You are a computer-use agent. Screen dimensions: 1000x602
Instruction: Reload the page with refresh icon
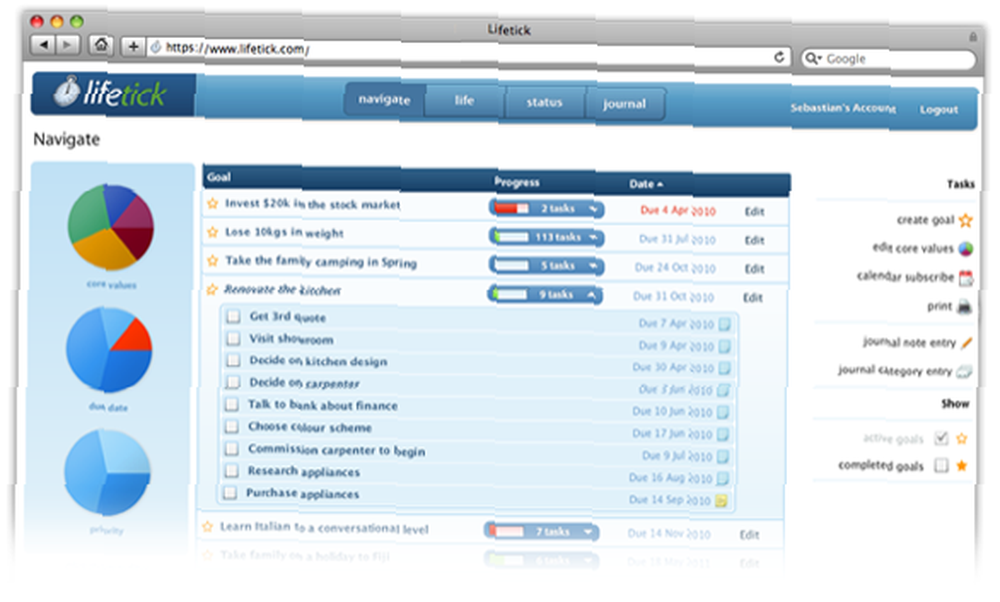(779, 57)
